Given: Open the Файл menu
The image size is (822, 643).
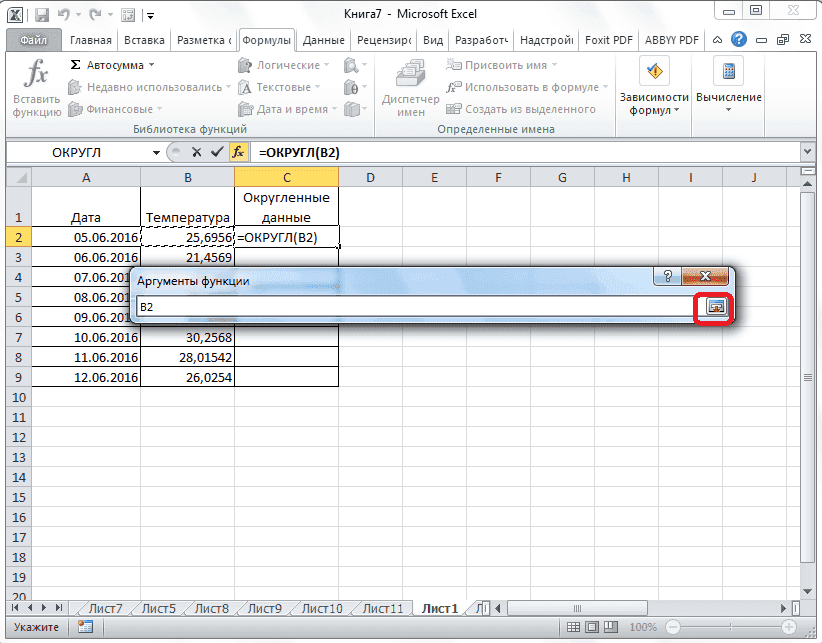Looking at the screenshot, I should tap(35, 40).
